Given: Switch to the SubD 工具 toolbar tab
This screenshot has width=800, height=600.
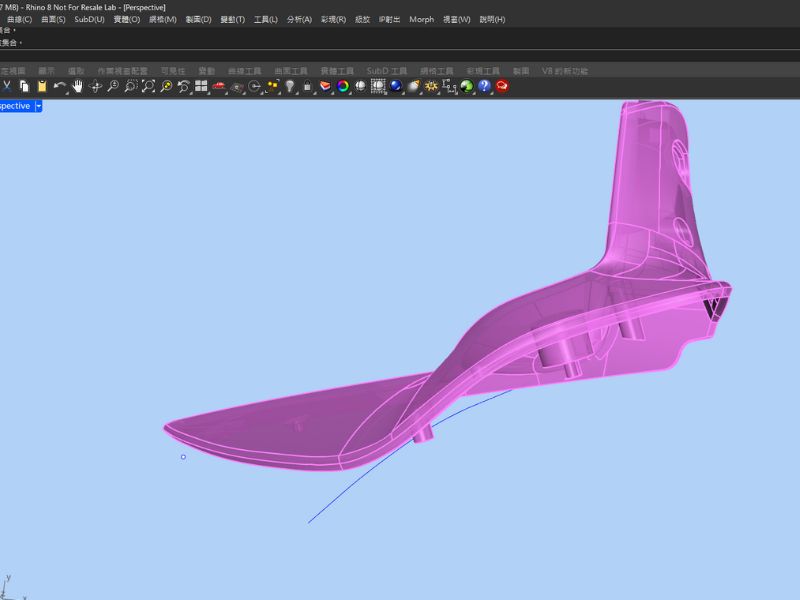Looking at the screenshot, I should coord(387,71).
